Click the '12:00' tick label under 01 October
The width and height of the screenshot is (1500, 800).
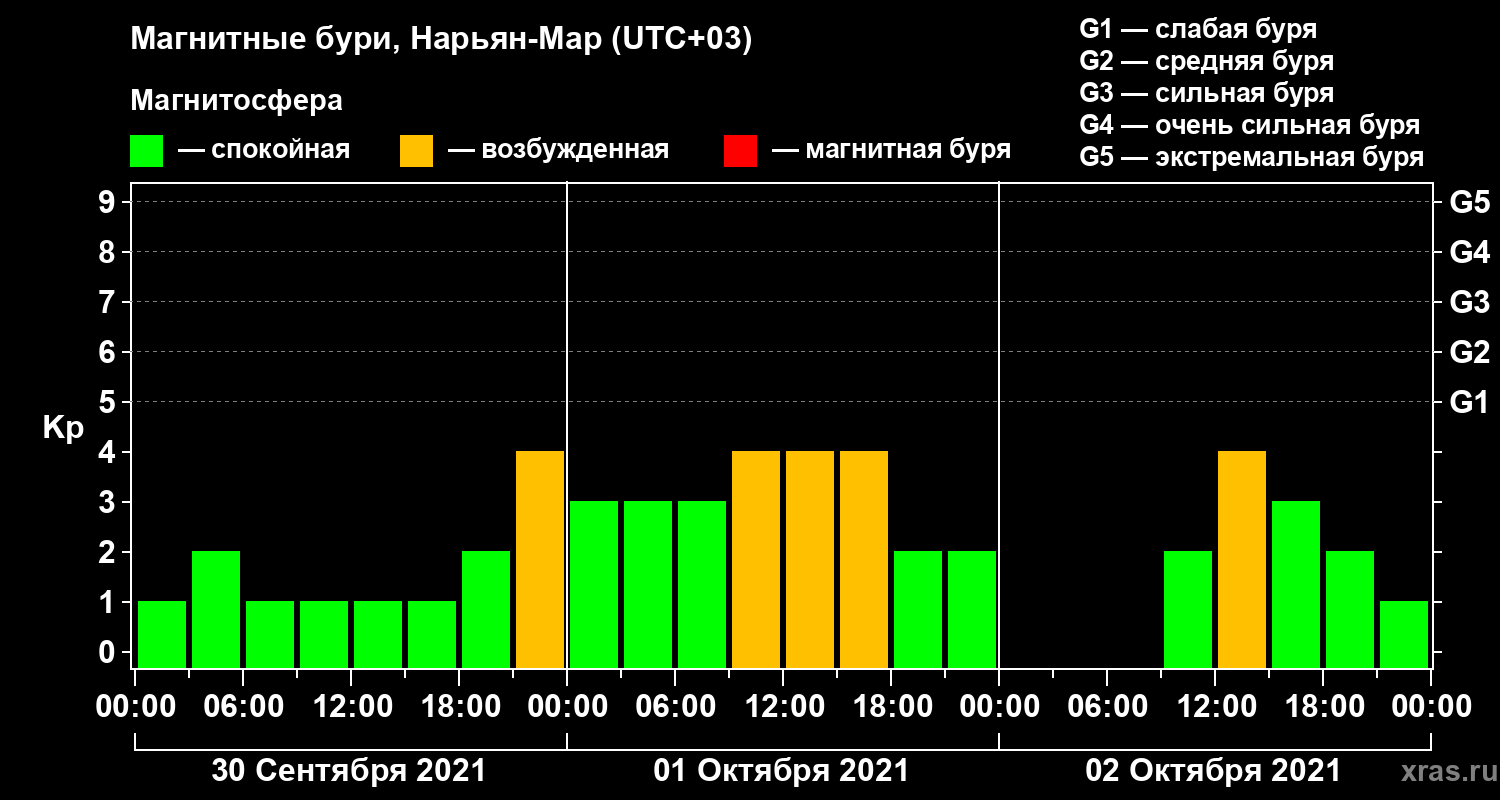783,707
